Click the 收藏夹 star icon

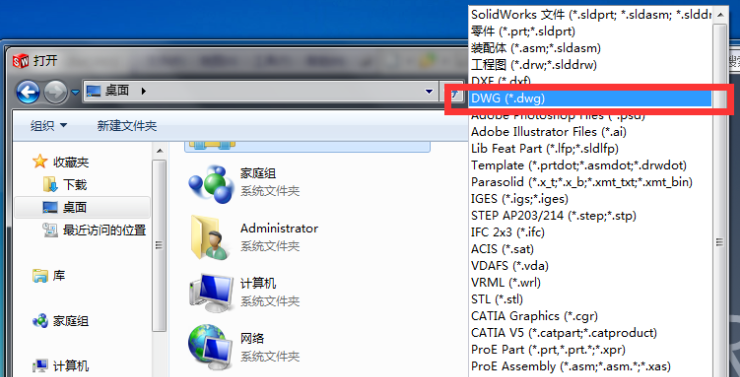click(x=40, y=162)
